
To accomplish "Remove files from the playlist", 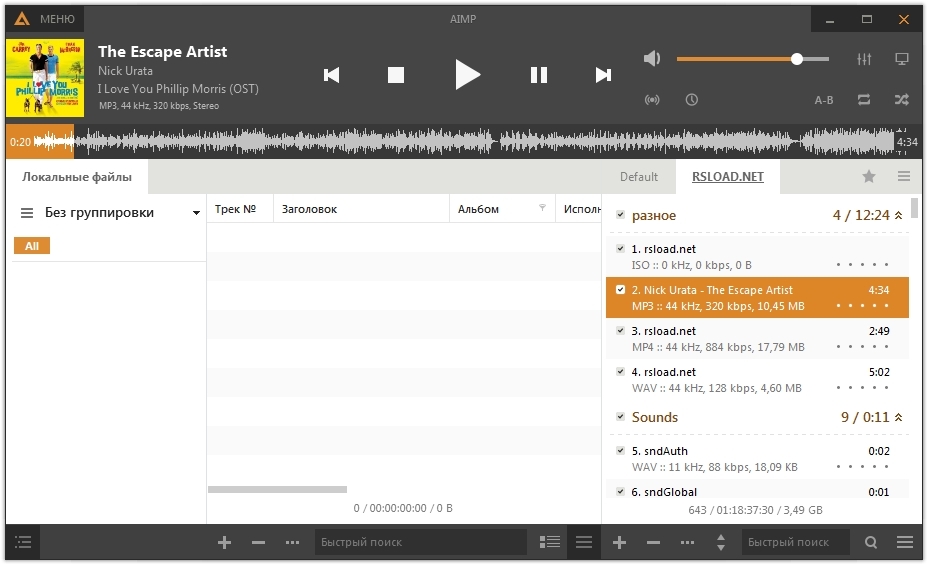I will [653, 542].
